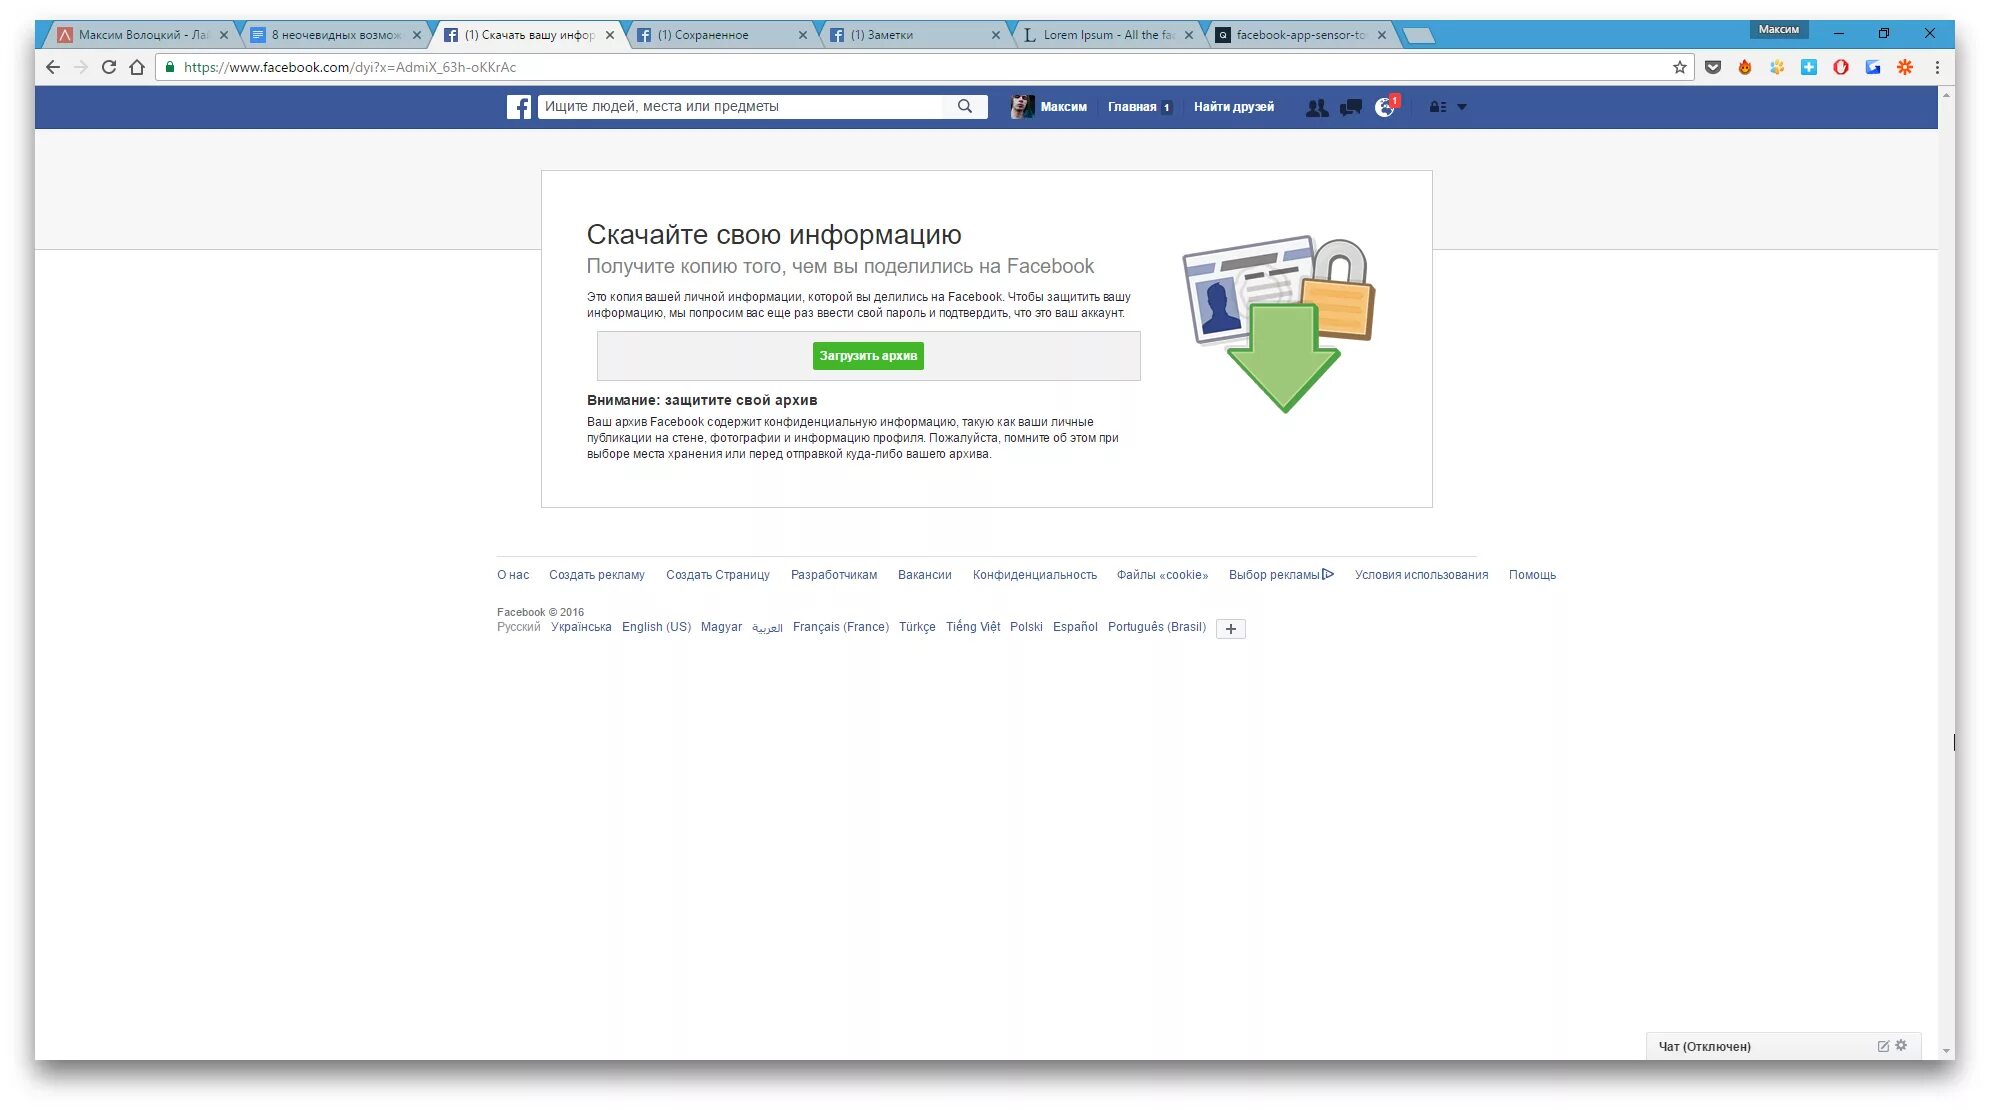This screenshot has height=1110, width=1990.
Task: Switch language to English (US)
Action: click(x=656, y=627)
